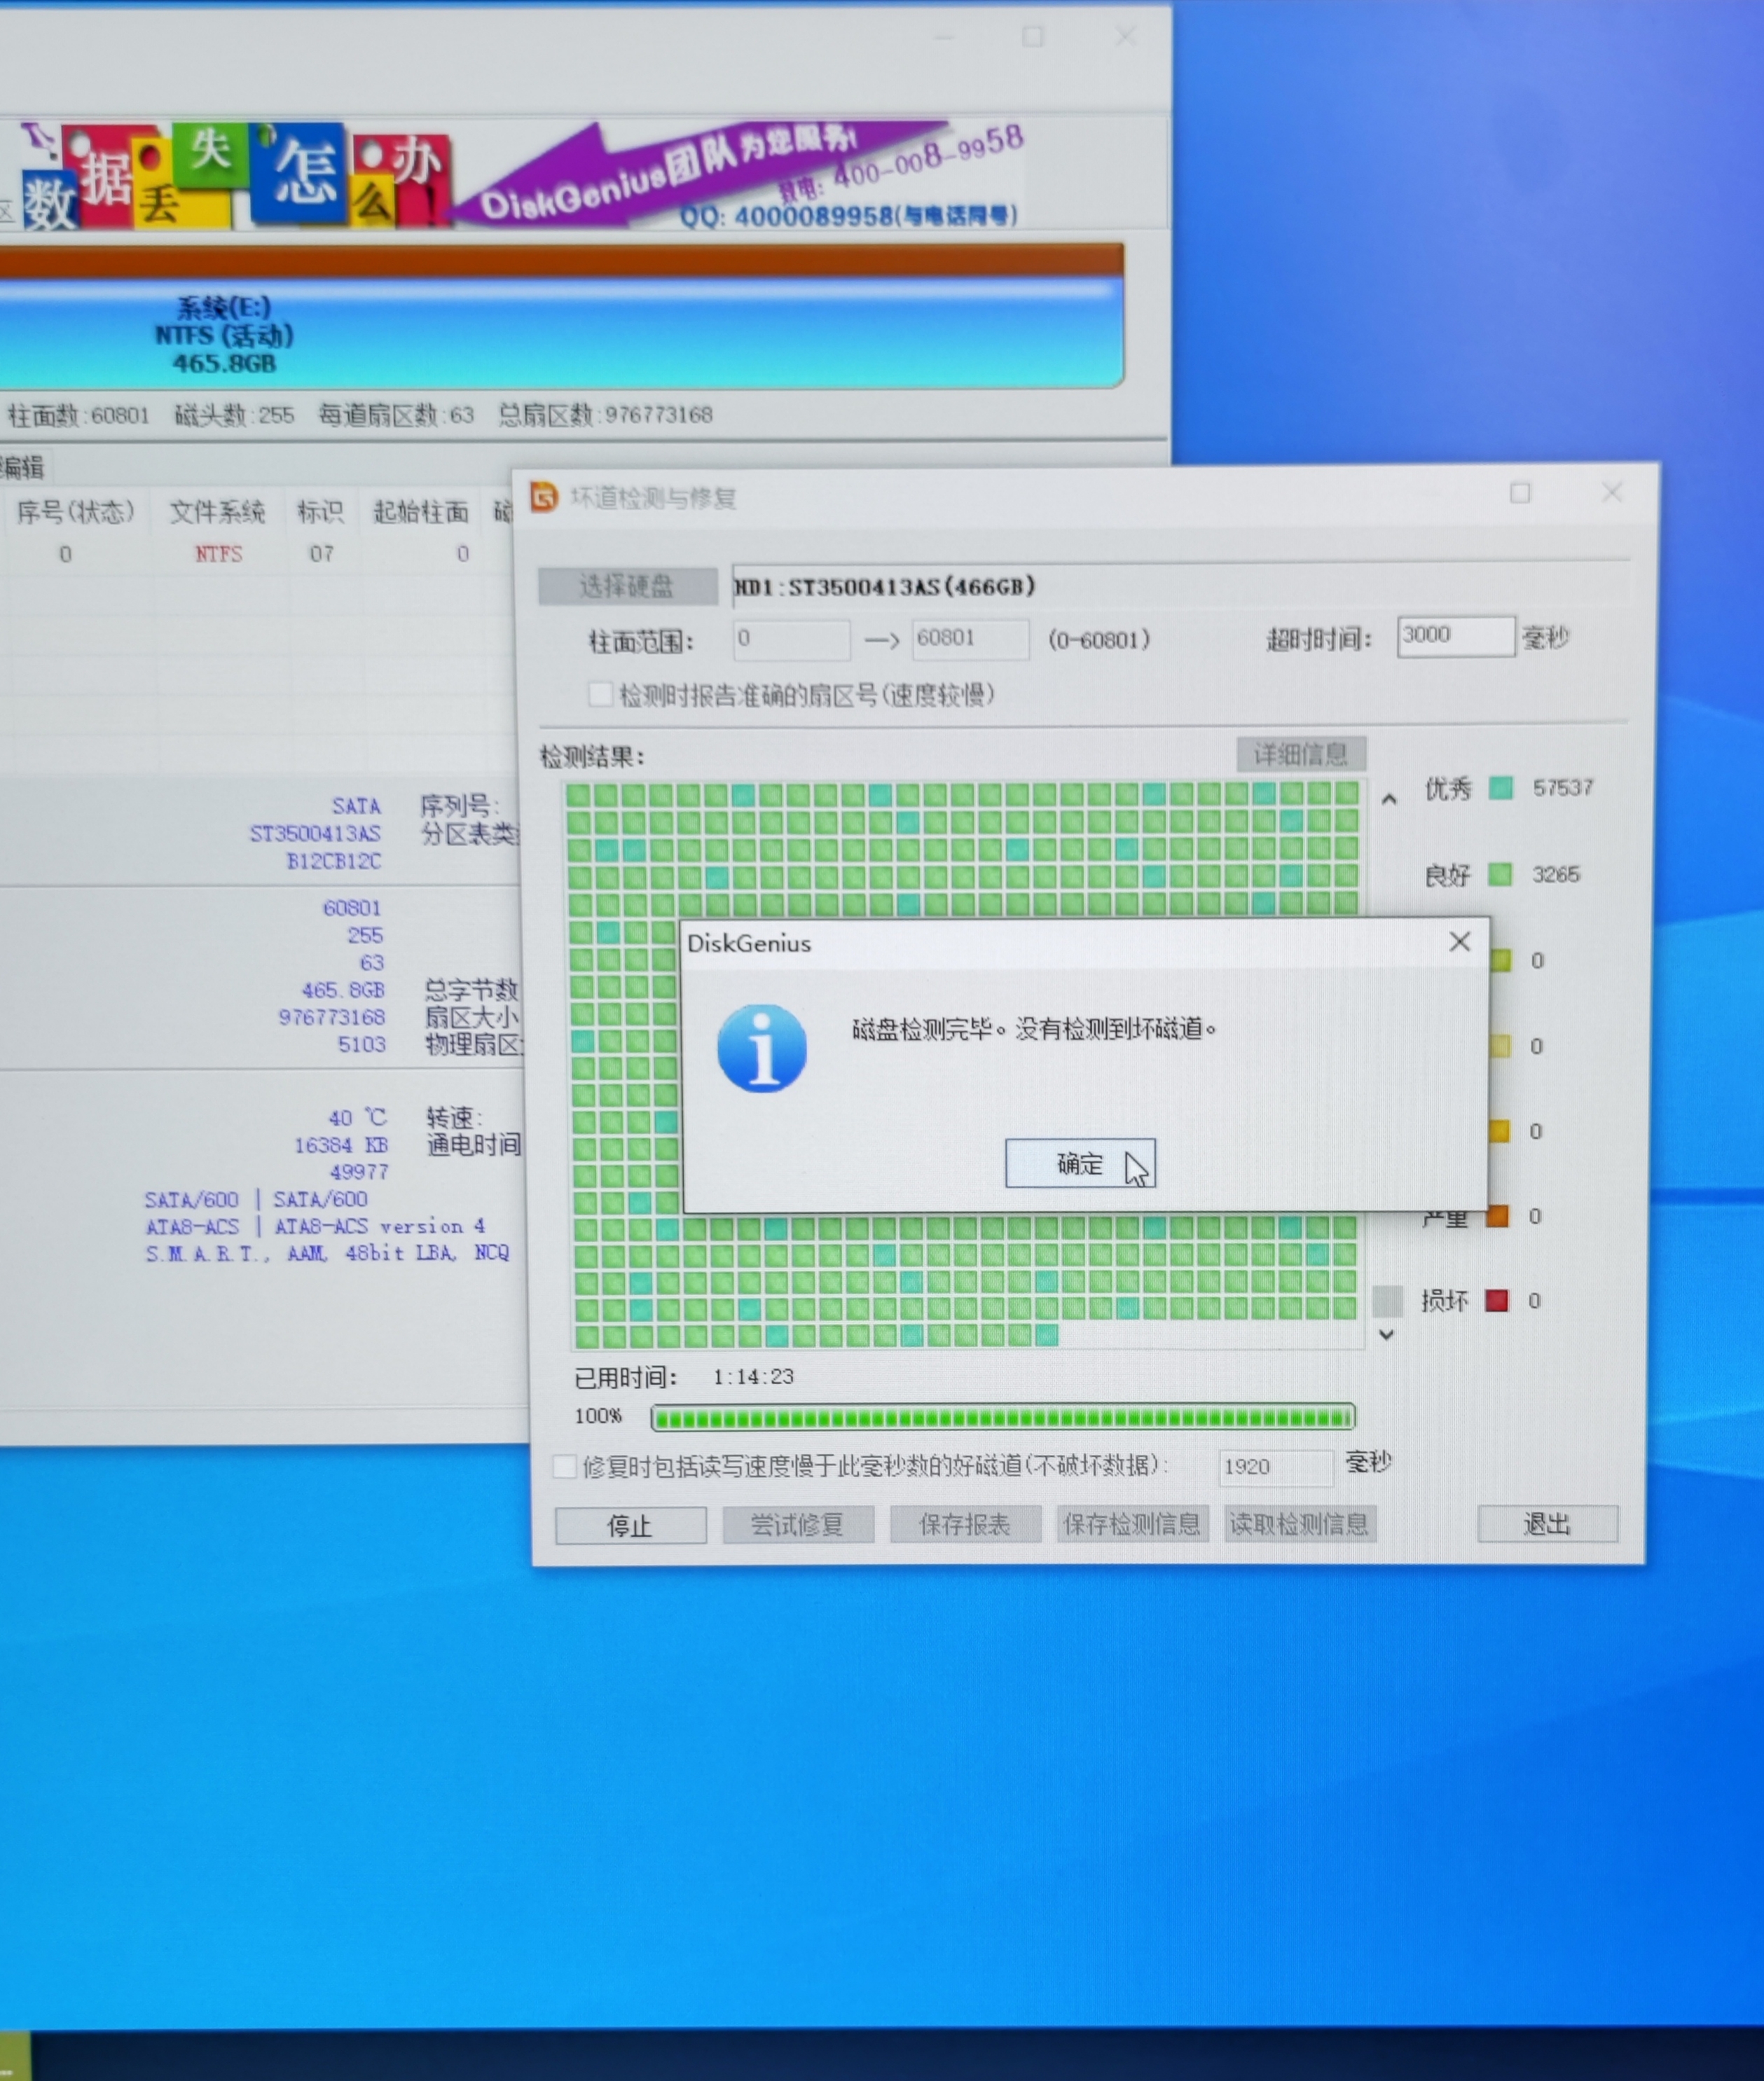
Task: Click the 1:14:23 elapsed time value
Action: 753,1376
